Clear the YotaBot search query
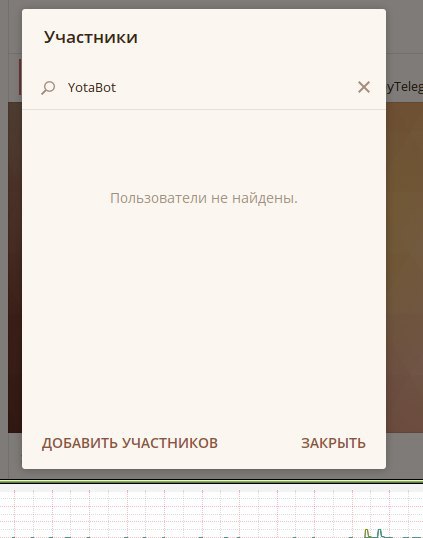 pyautogui.click(x=364, y=87)
